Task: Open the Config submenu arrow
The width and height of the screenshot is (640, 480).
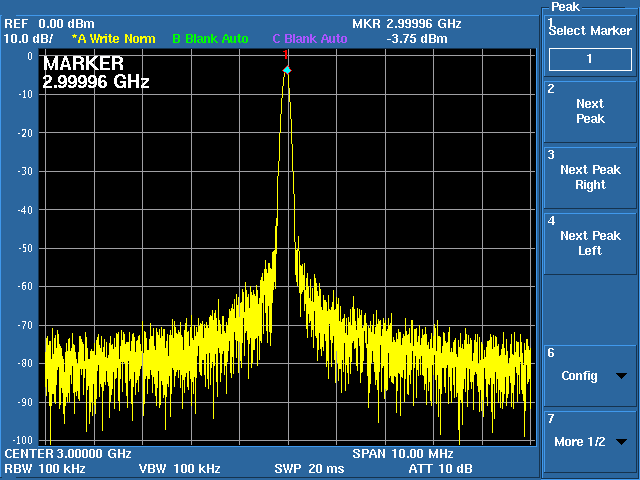Action: tap(621, 376)
